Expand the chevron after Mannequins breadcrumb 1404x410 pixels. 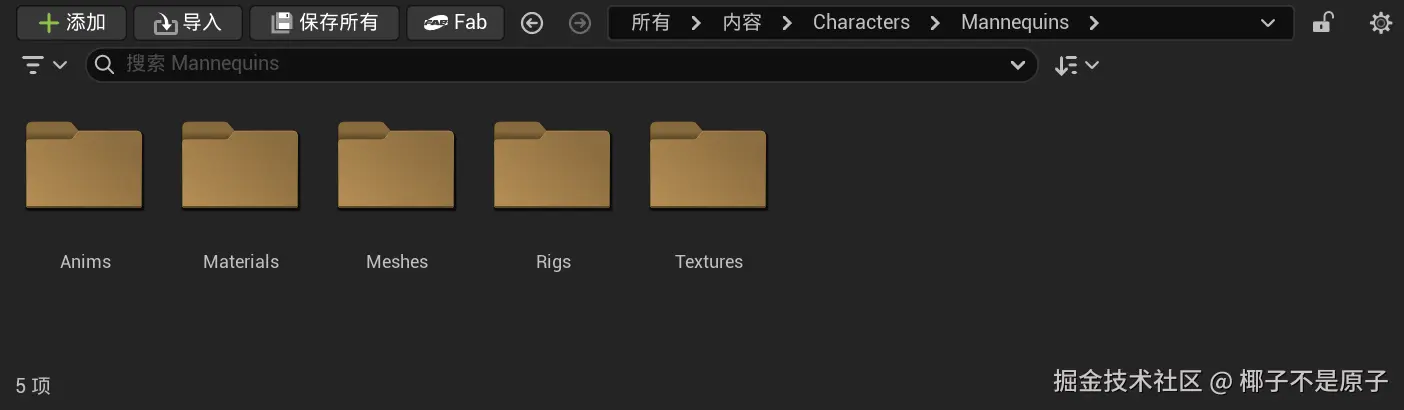(x=1094, y=22)
